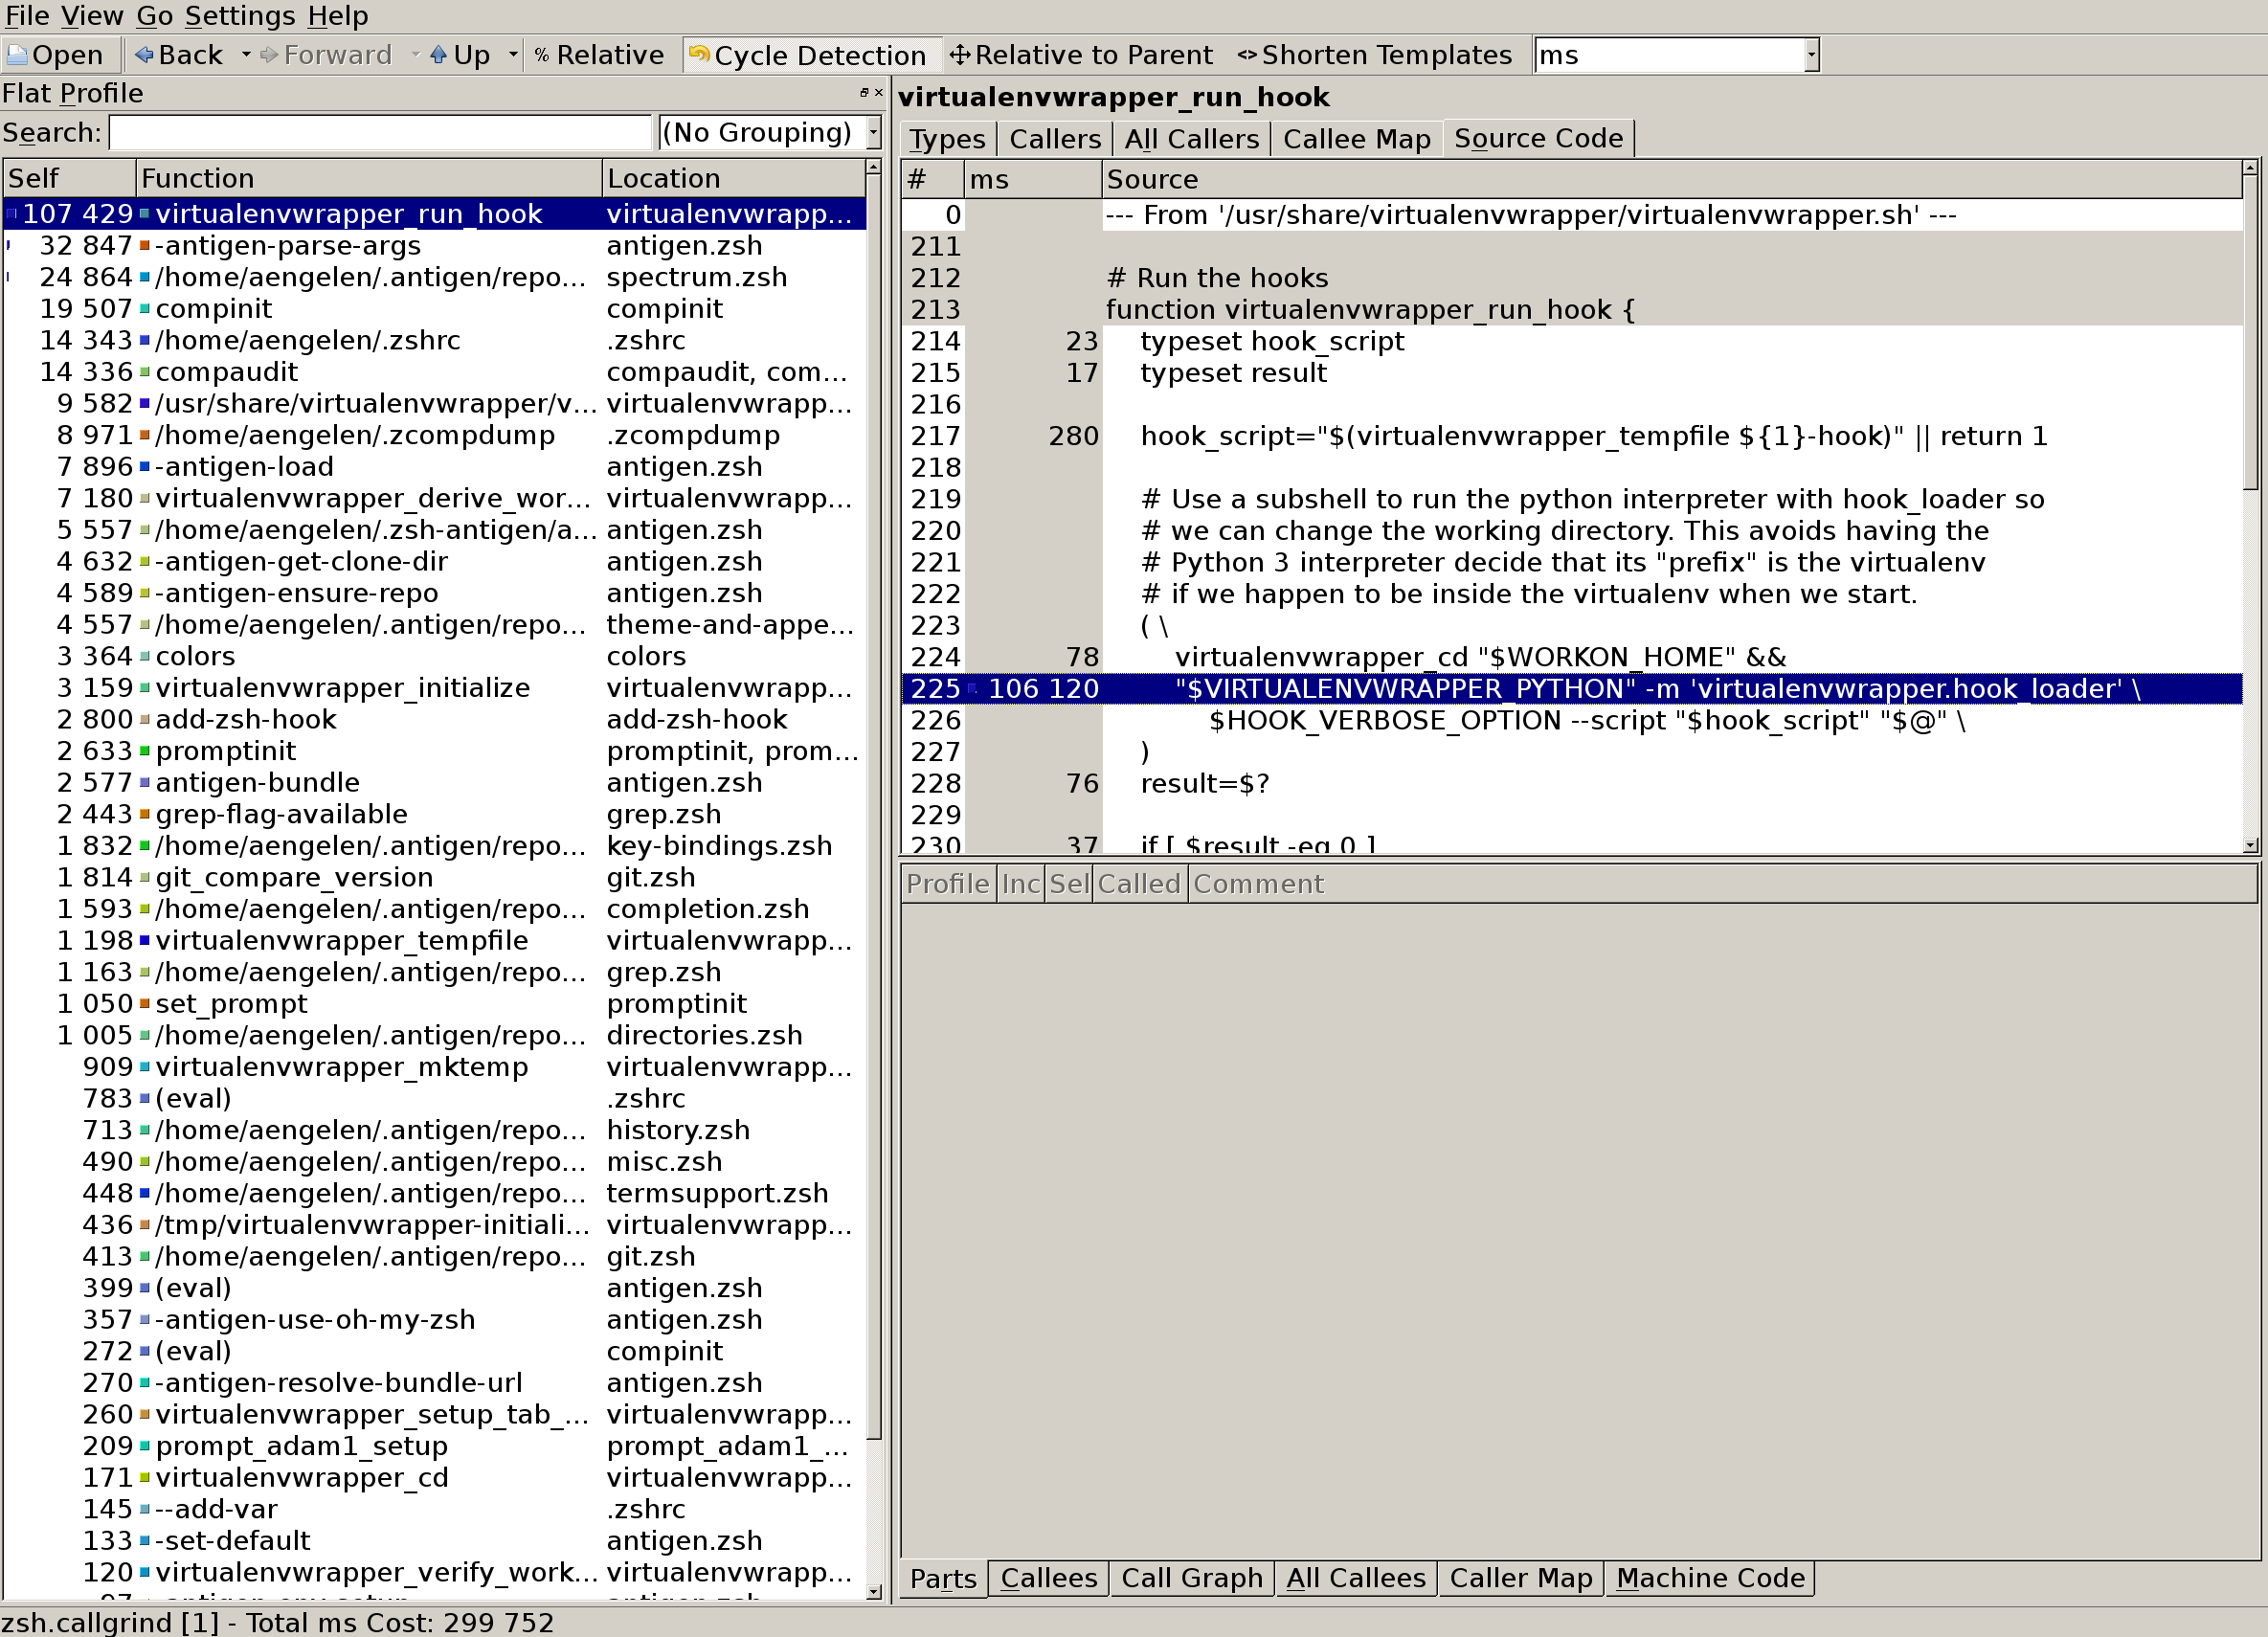Sort by the Self column header
Screen dimensions: 2268x1637
coord(69,178)
